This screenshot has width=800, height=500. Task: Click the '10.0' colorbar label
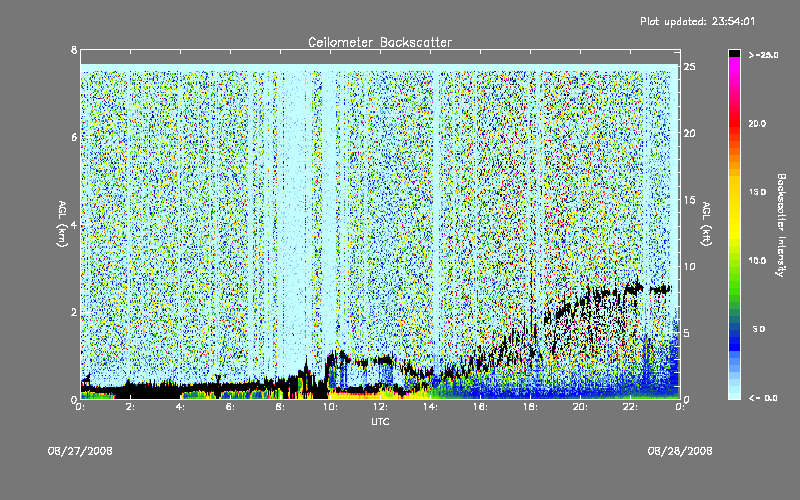pos(757,261)
